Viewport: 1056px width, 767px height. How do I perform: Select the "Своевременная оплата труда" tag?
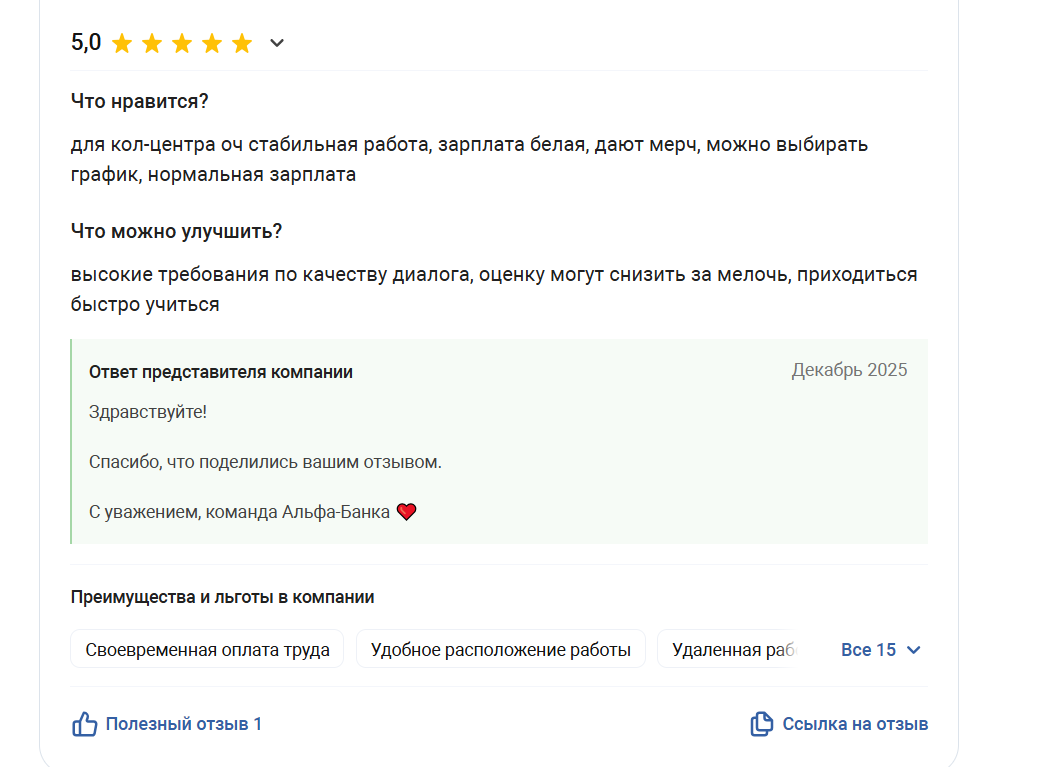207,650
